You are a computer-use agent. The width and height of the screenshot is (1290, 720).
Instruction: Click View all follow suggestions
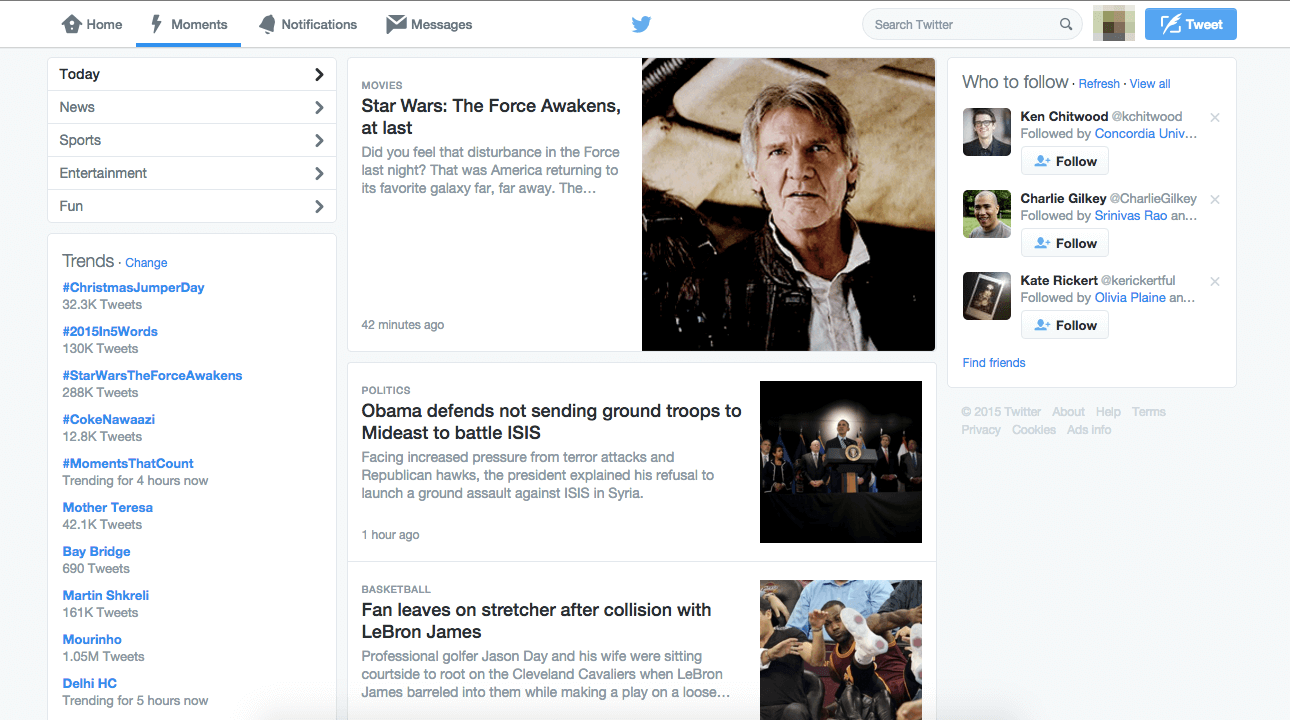pos(1150,84)
